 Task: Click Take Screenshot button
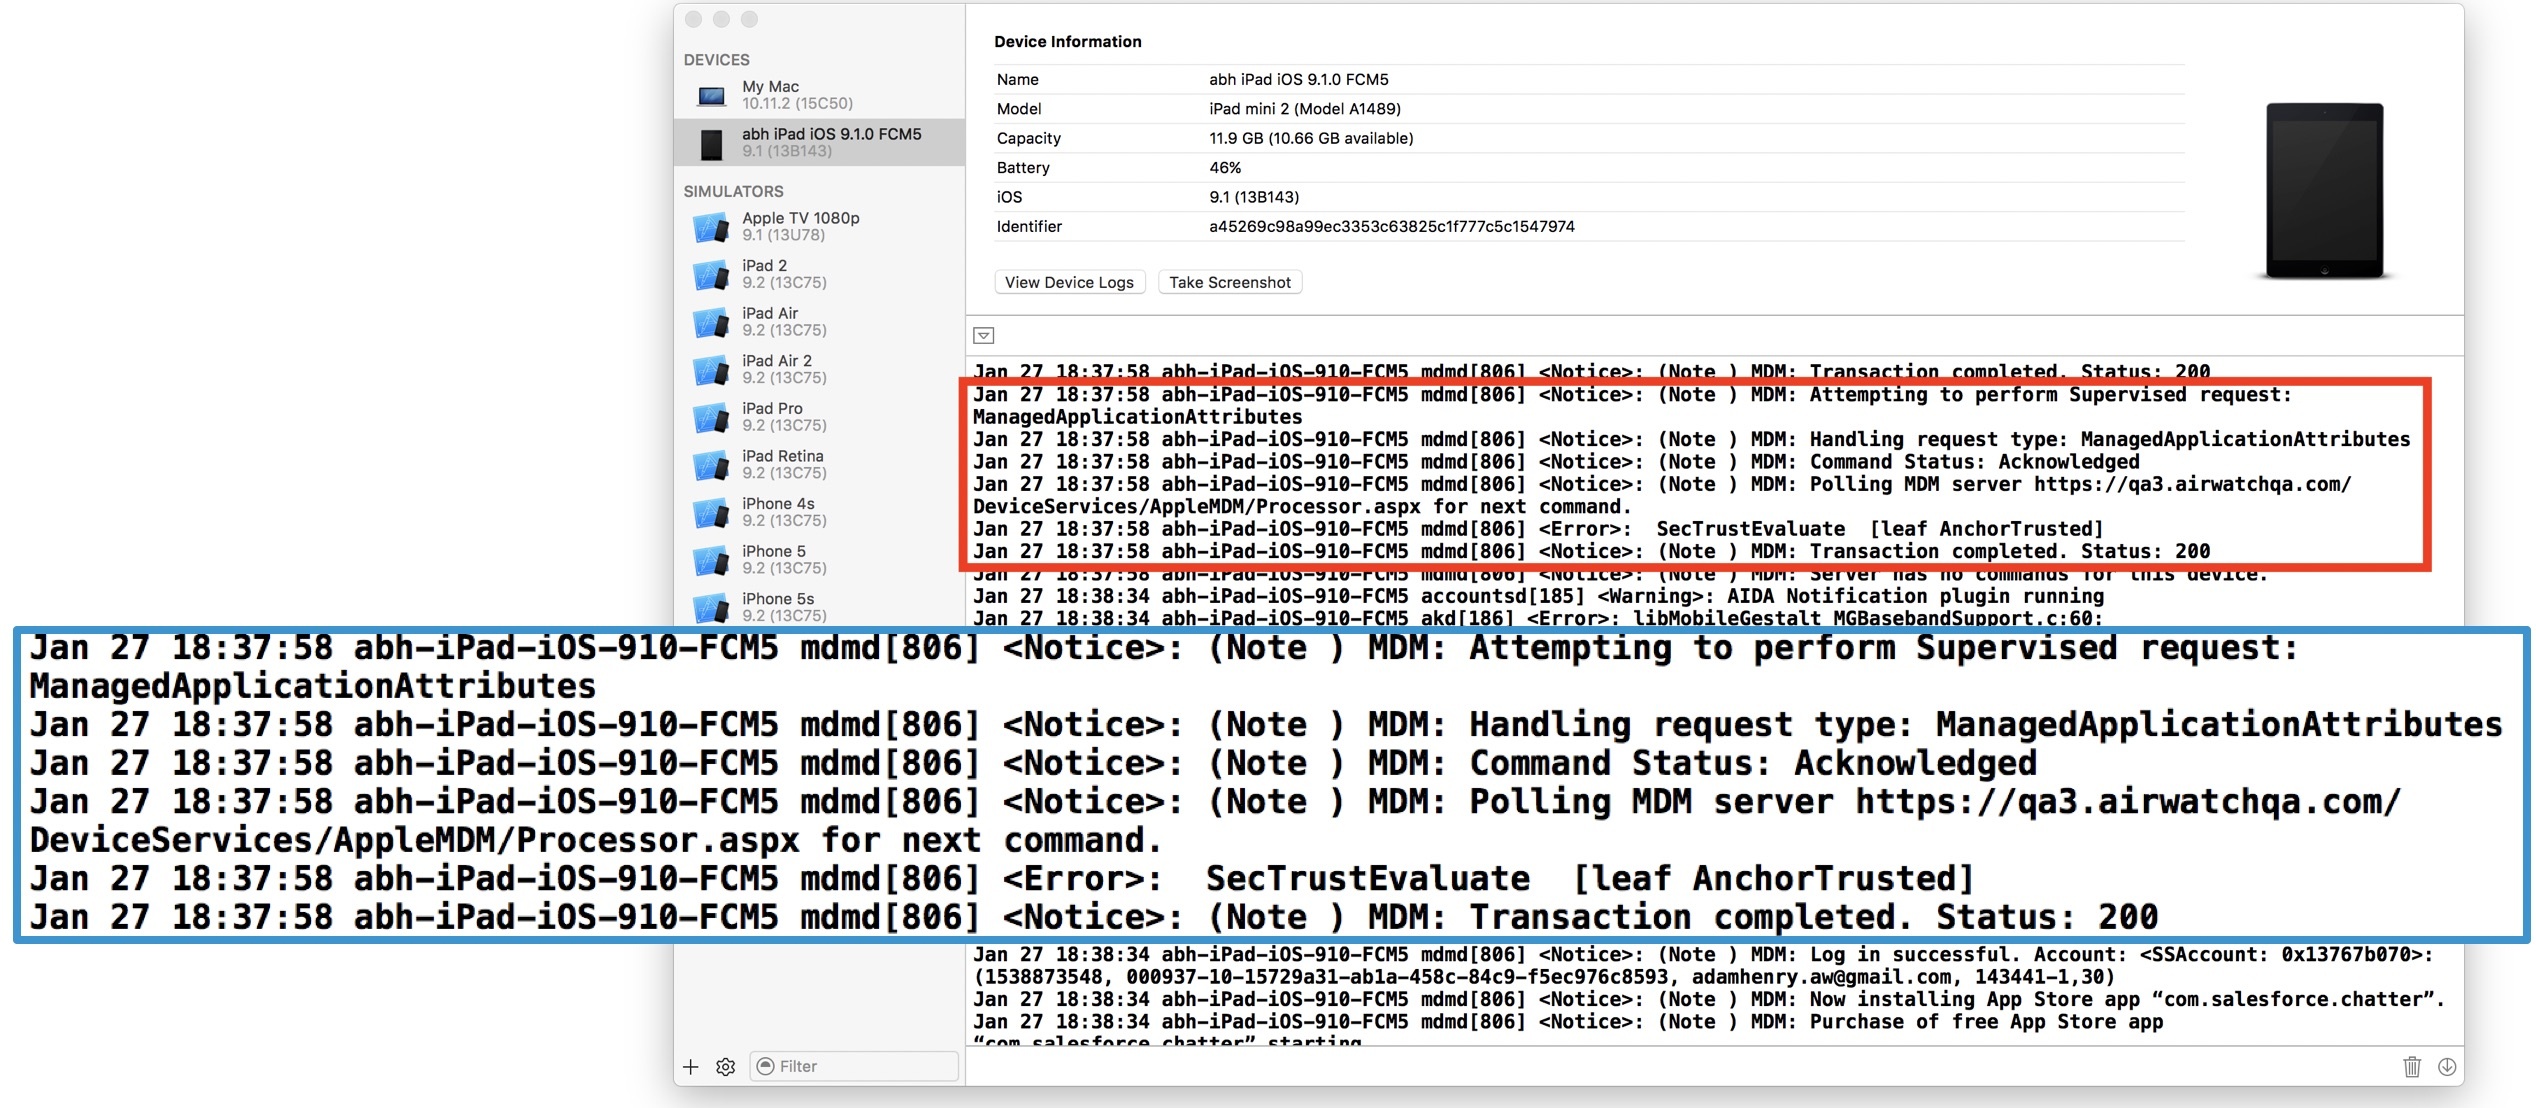pyautogui.click(x=1229, y=283)
